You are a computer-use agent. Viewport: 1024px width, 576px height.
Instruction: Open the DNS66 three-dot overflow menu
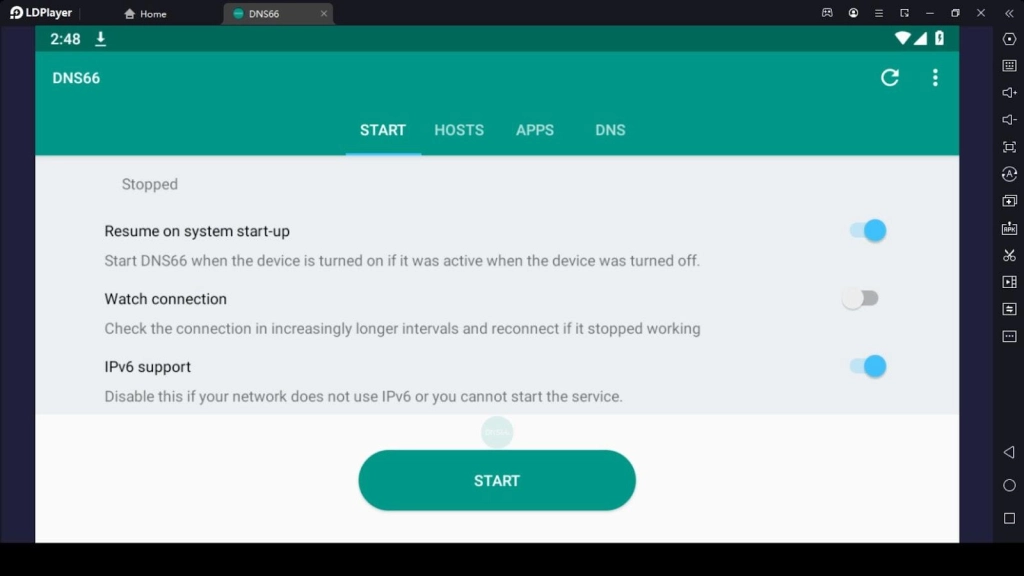[x=935, y=78]
